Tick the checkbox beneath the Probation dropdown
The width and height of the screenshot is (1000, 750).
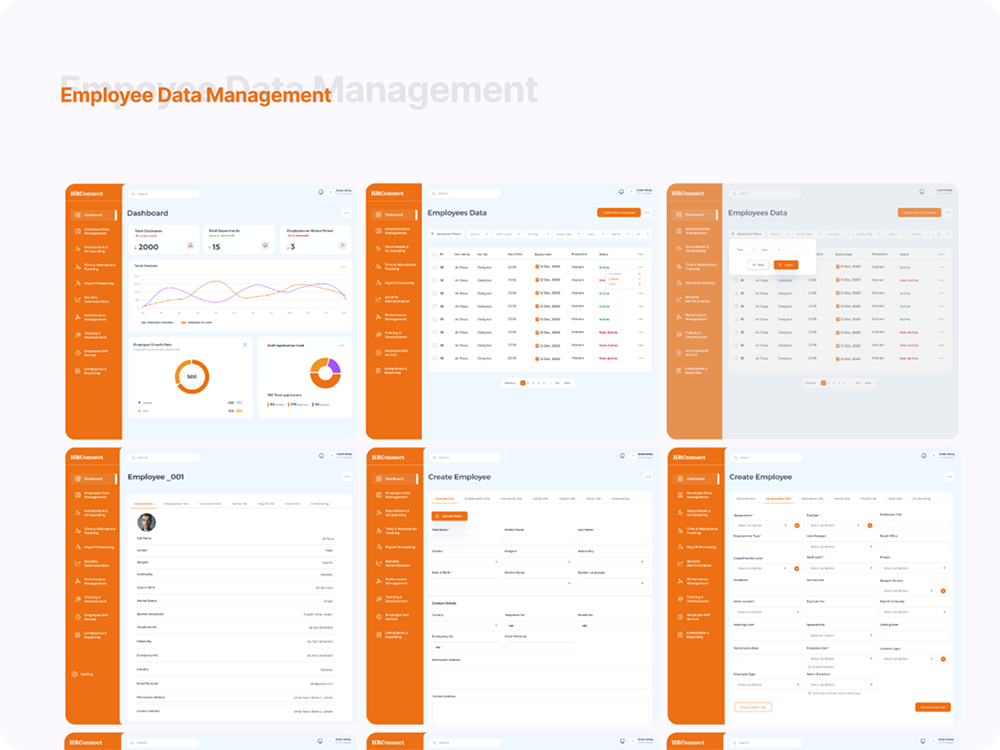point(810,667)
